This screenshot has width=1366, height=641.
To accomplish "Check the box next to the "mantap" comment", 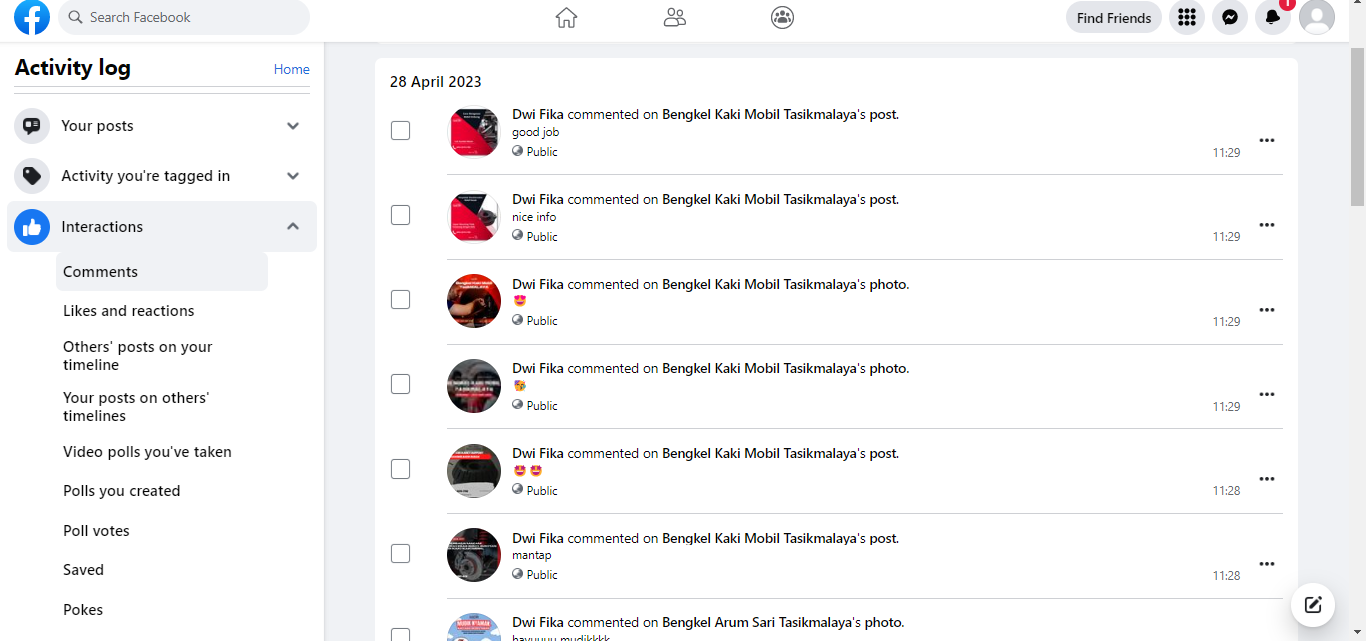I will click(400, 553).
